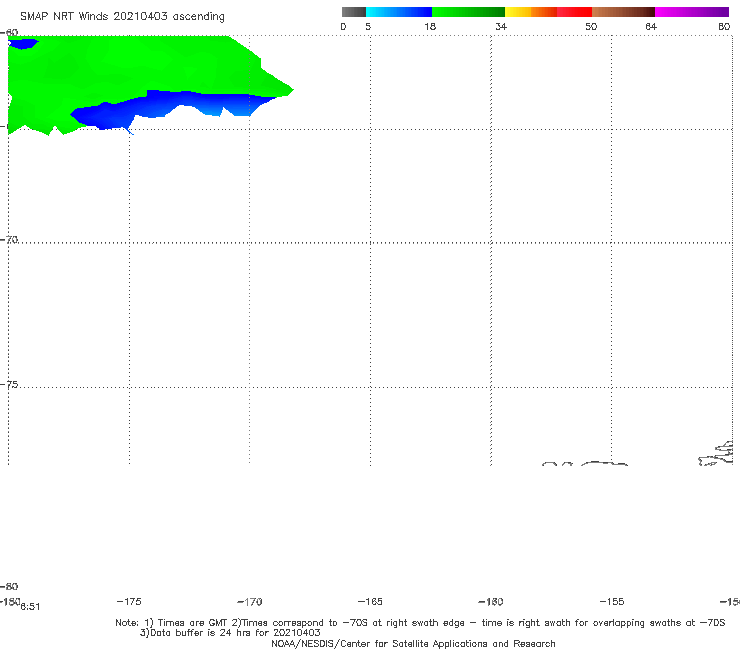740x650 pixels.
Task: Click the NOAA/NESDIS Center for Satellite Applications credit
Action: (413, 643)
